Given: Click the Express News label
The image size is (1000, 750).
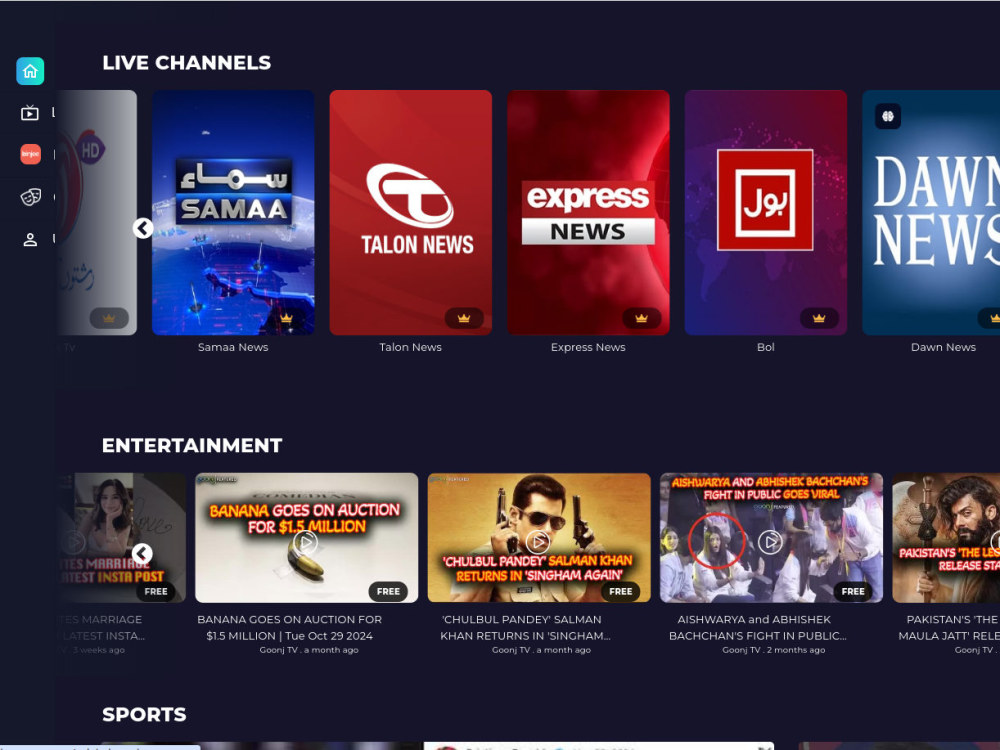Looking at the screenshot, I should [x=588, y=347].
